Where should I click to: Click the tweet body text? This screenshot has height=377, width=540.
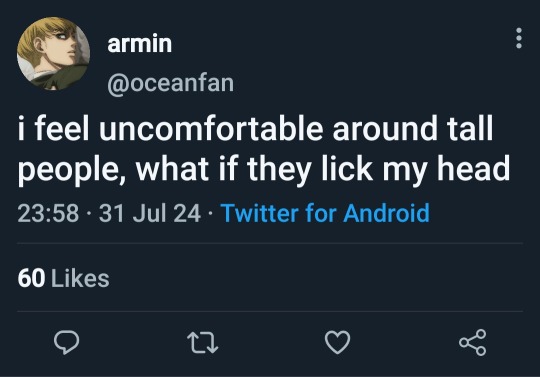pyautogui.click(x=264, y=149)
